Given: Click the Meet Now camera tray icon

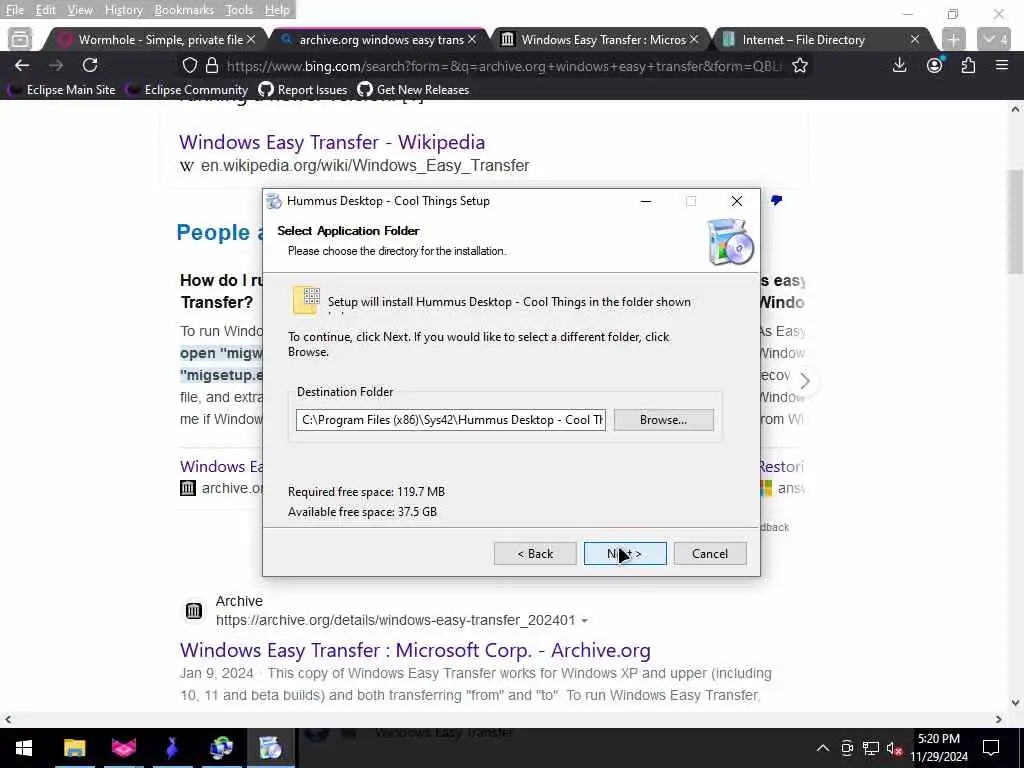Looking at the screenshot, I should [x=847, y=748].
